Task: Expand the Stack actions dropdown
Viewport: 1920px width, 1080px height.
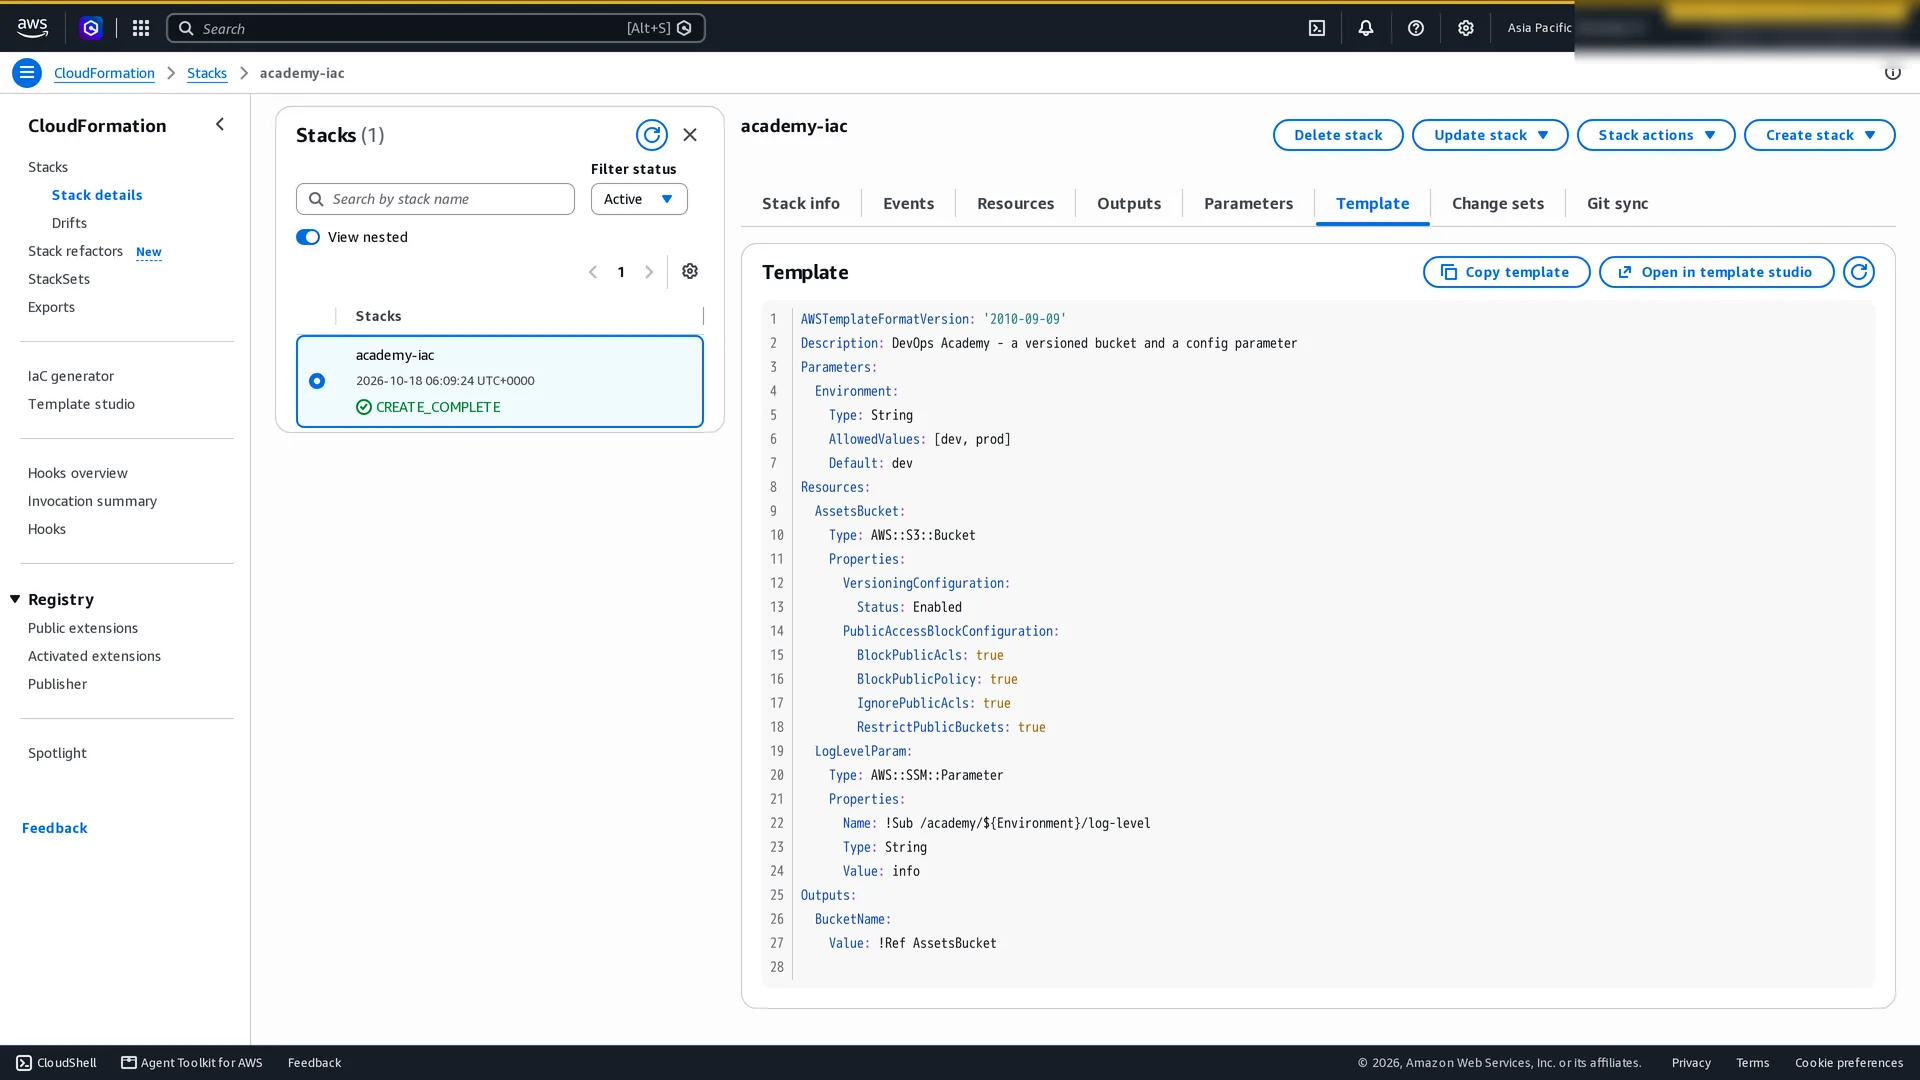Action: [x=1656, y=135]
